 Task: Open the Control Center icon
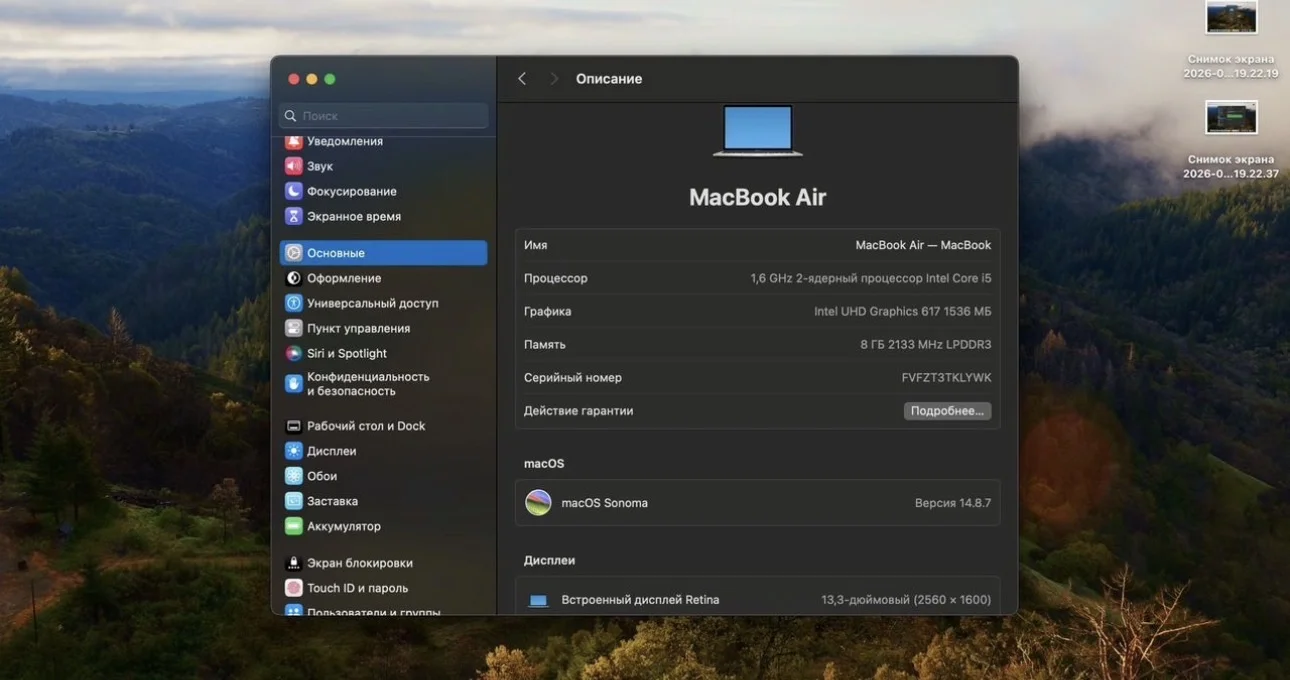pyautogui.click(x=293, y=328)
